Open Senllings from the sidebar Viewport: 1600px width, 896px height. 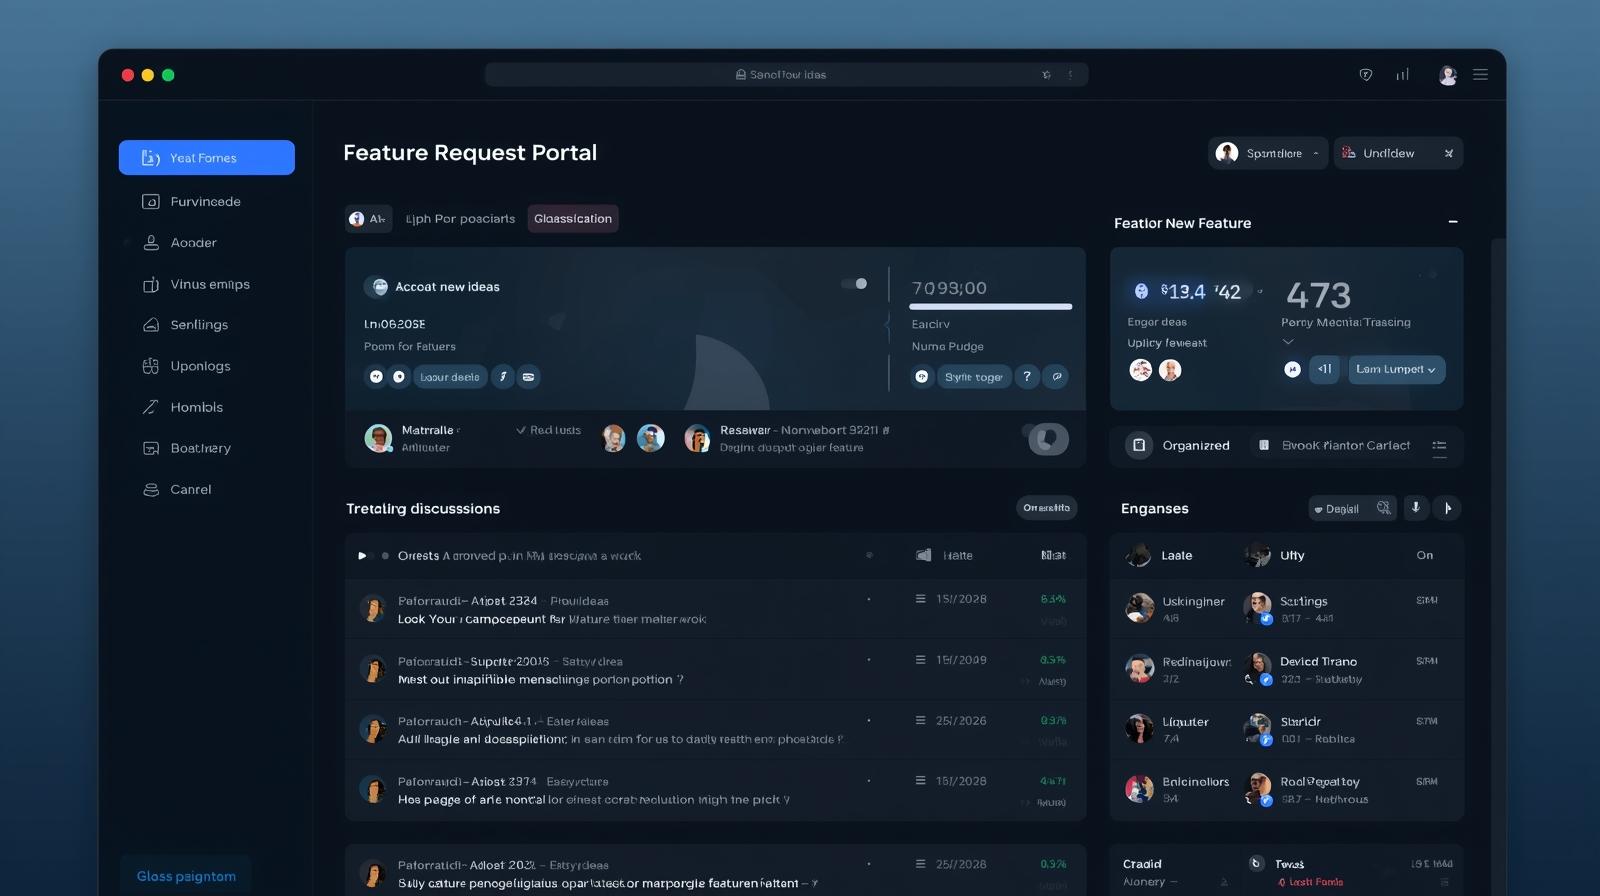(199, 325)
